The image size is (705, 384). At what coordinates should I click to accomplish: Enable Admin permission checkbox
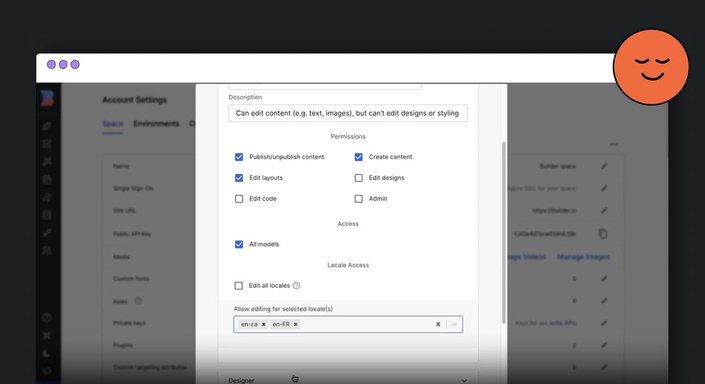click(358, 198)
